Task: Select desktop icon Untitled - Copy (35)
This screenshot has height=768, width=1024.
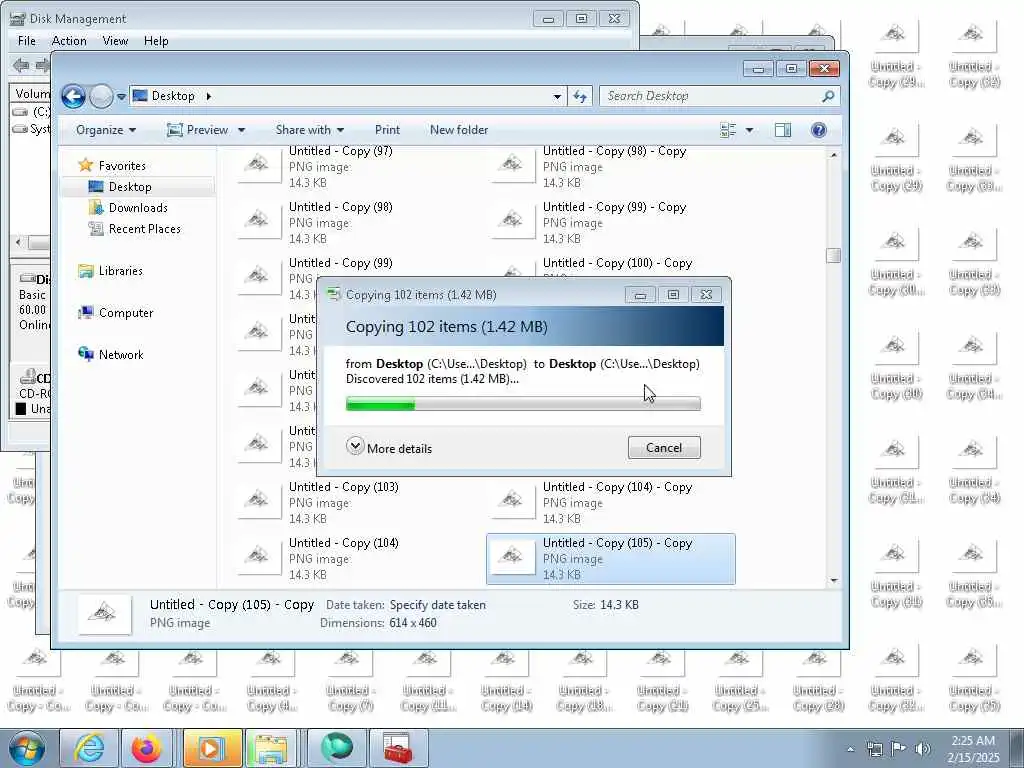Action: [x=974, y=679]
